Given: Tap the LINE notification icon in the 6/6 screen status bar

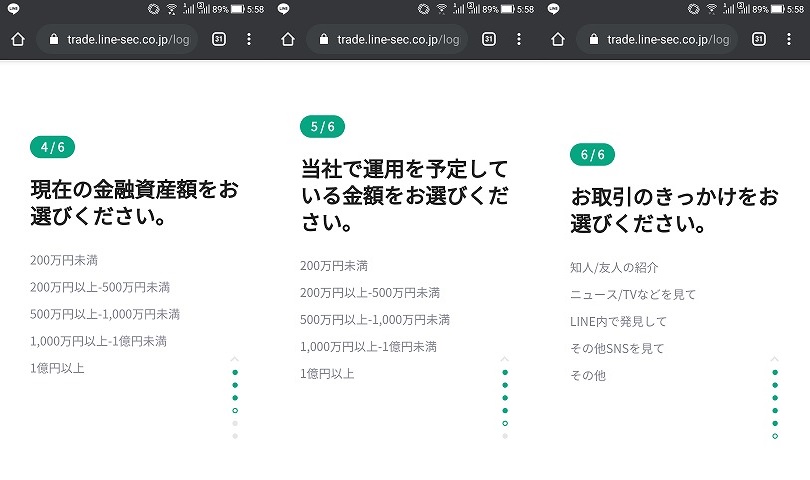Looking at the screenshot, I should click(x=553, y=9).
